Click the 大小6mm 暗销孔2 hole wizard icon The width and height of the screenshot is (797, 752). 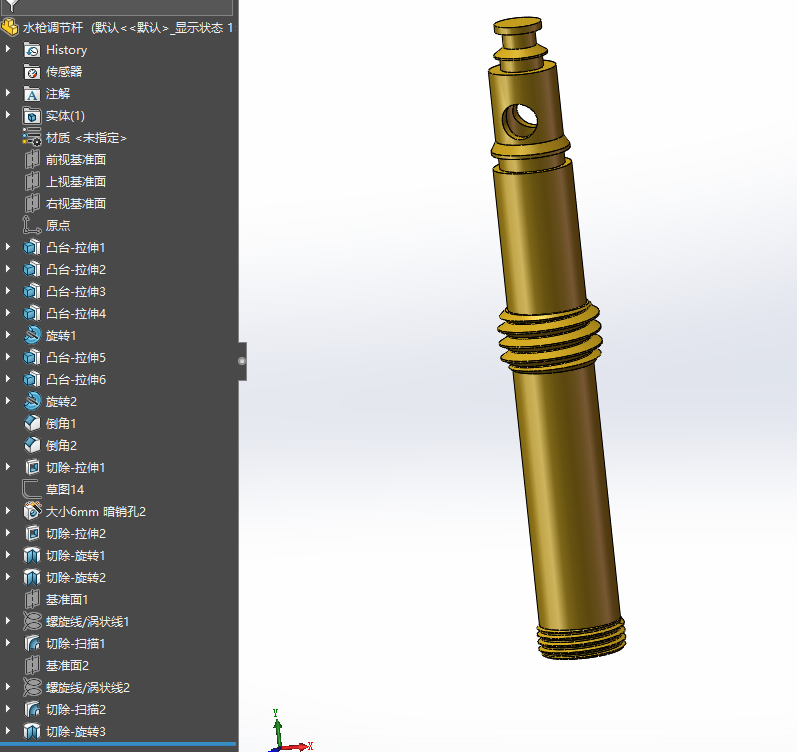click(x=32, y=512)
